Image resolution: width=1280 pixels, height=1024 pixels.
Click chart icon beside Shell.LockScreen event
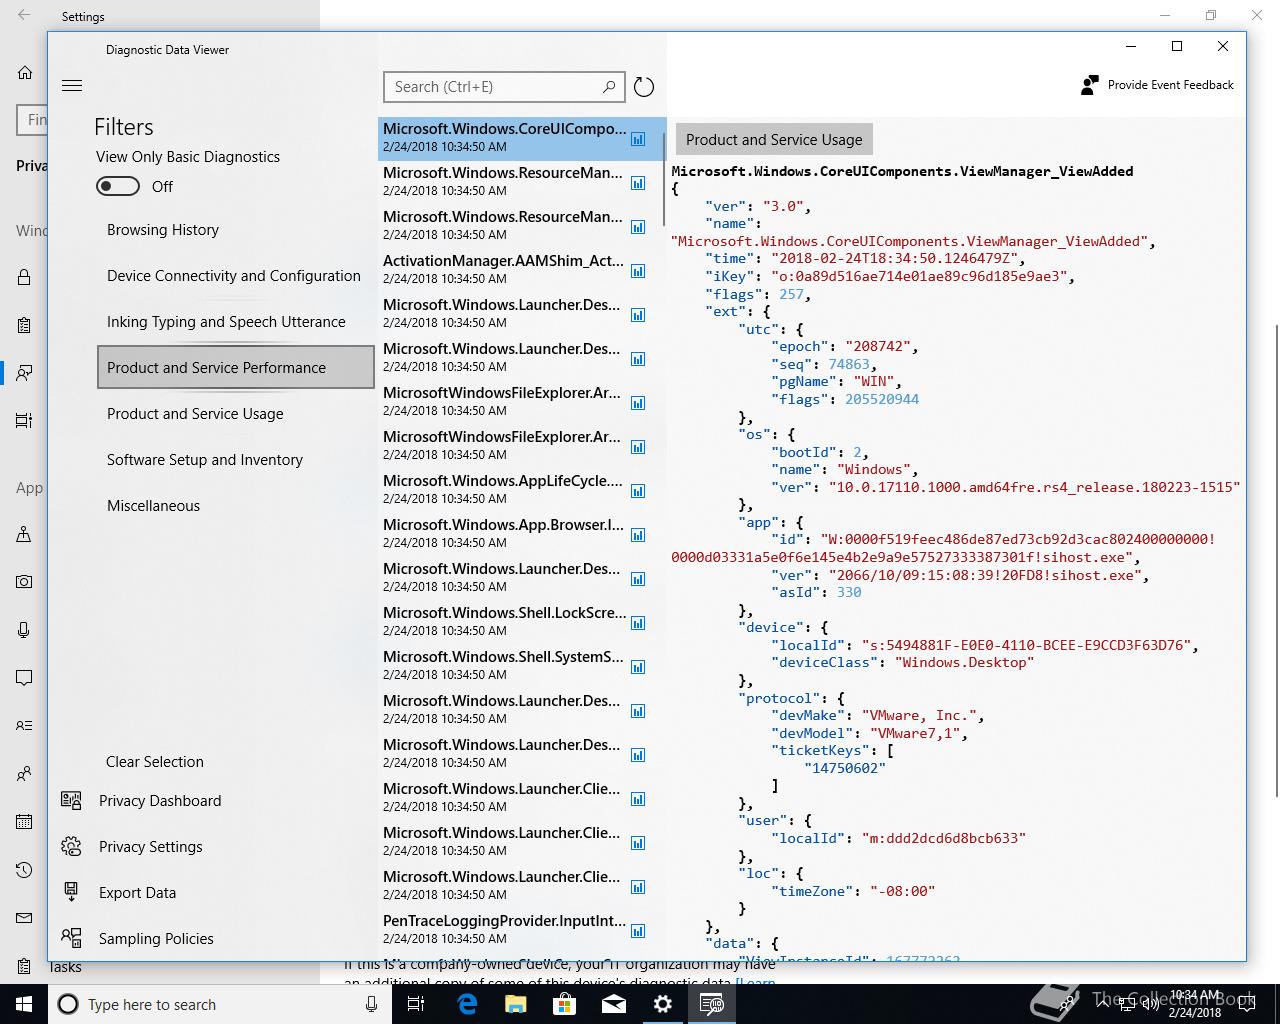(x=638, y=623)
